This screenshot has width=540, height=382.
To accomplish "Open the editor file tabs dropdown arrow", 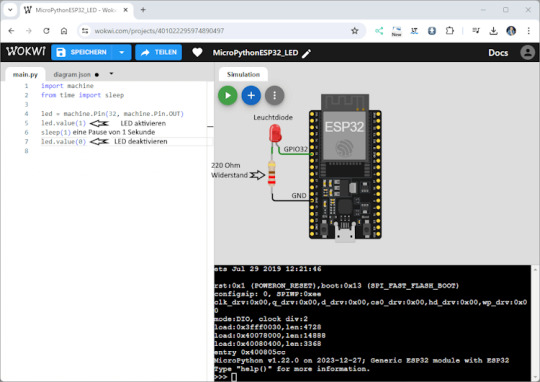I will (x=111, y=73).
